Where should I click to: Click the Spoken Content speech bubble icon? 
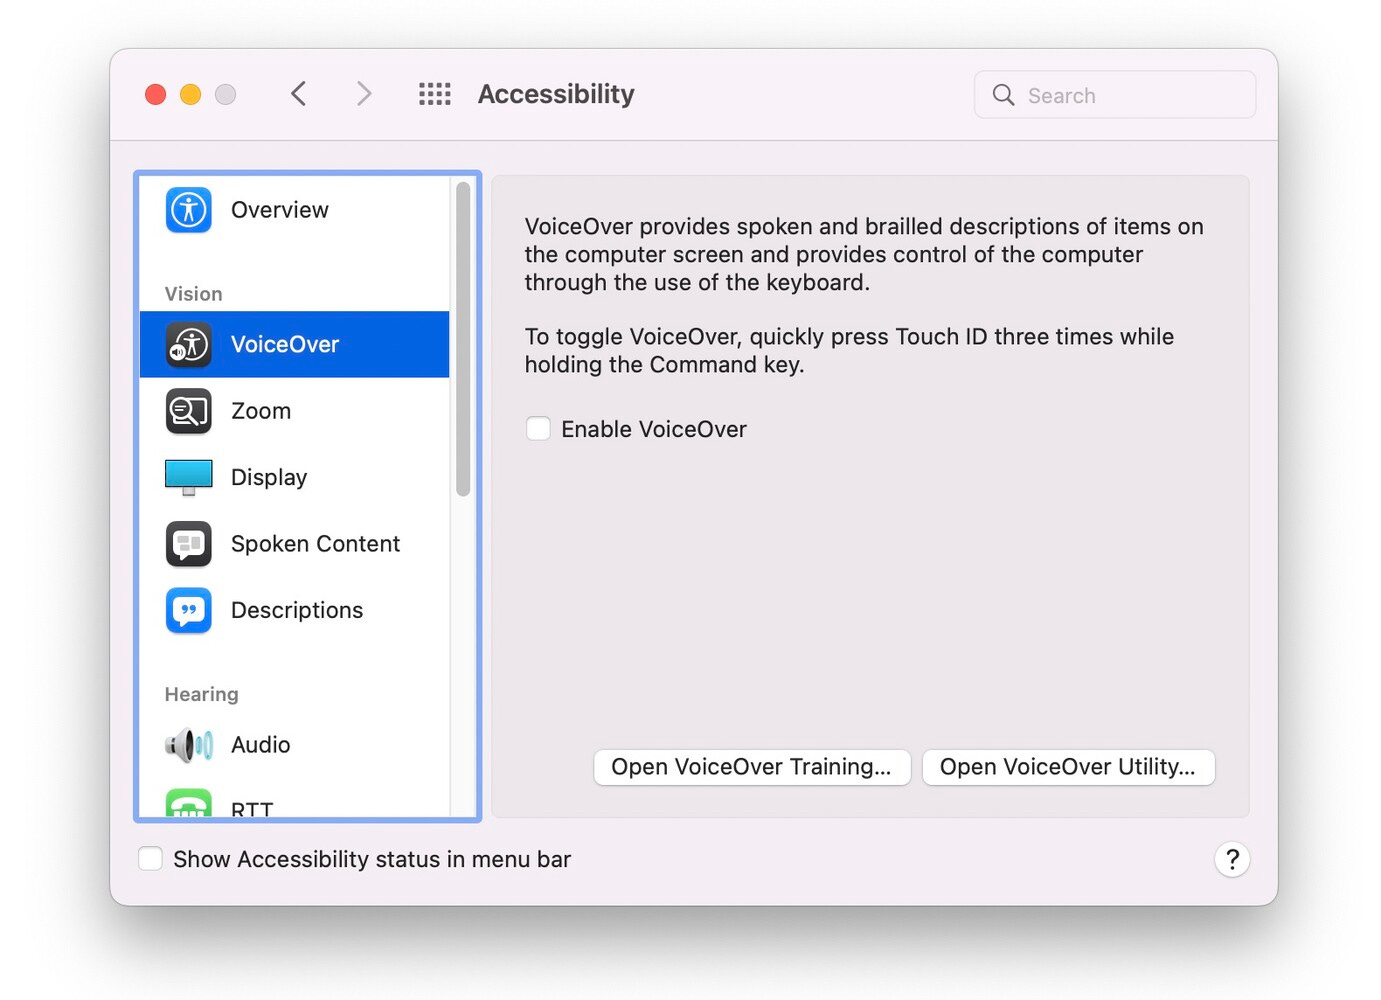pos(188,544)
